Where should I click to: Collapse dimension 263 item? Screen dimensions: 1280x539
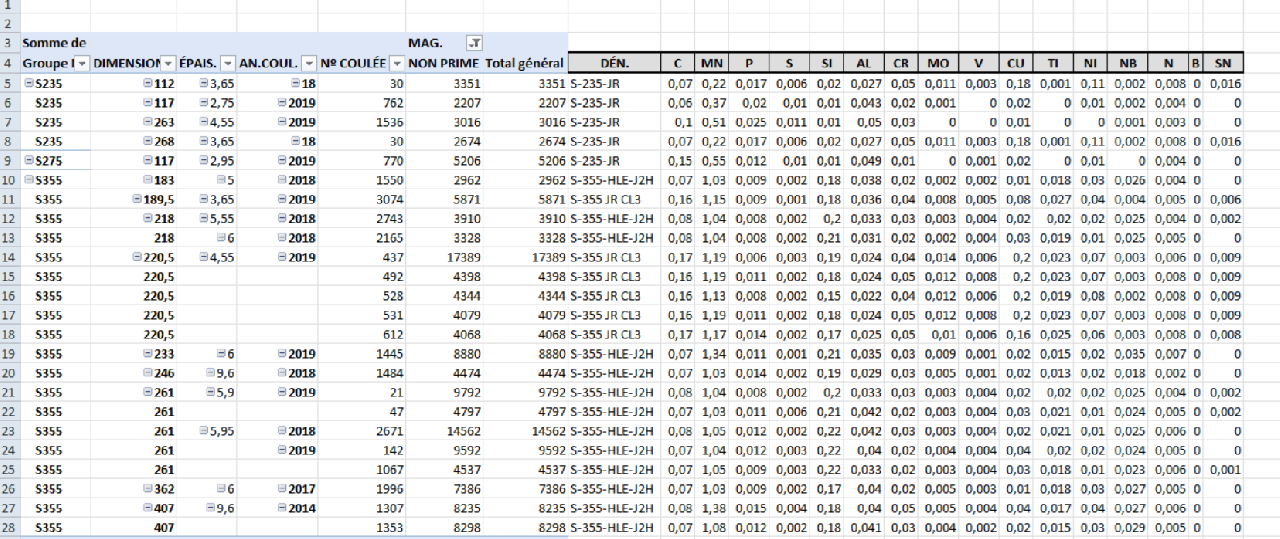point(148,122)
